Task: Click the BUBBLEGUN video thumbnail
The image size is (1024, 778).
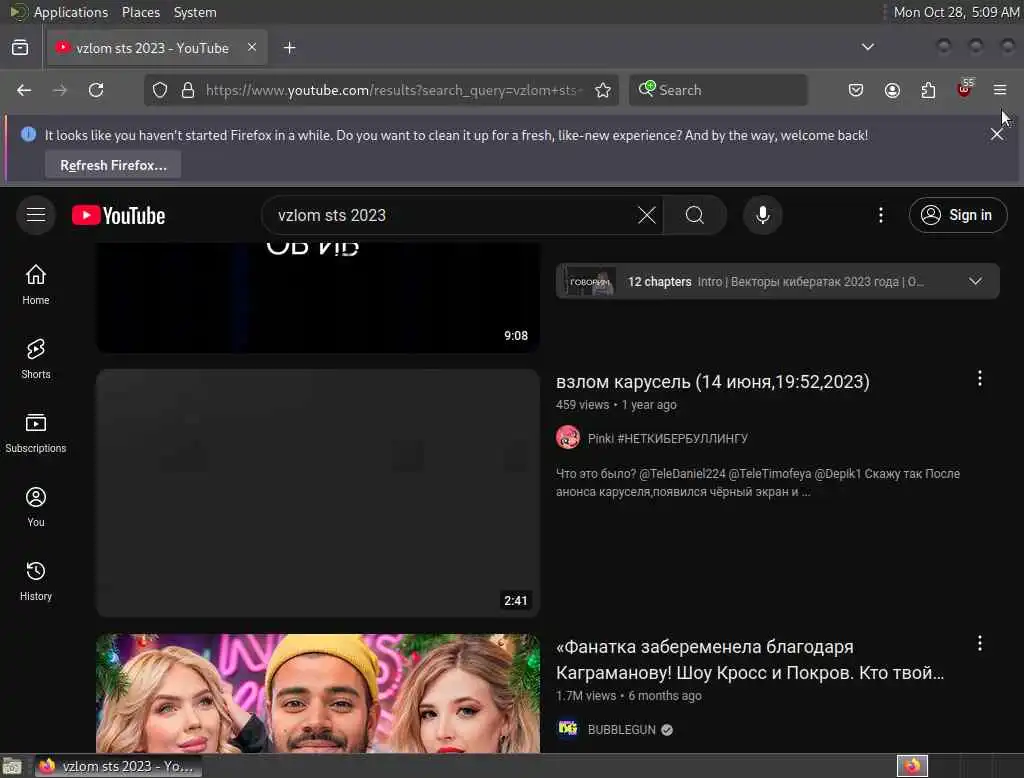Action: tap(318, 693)
